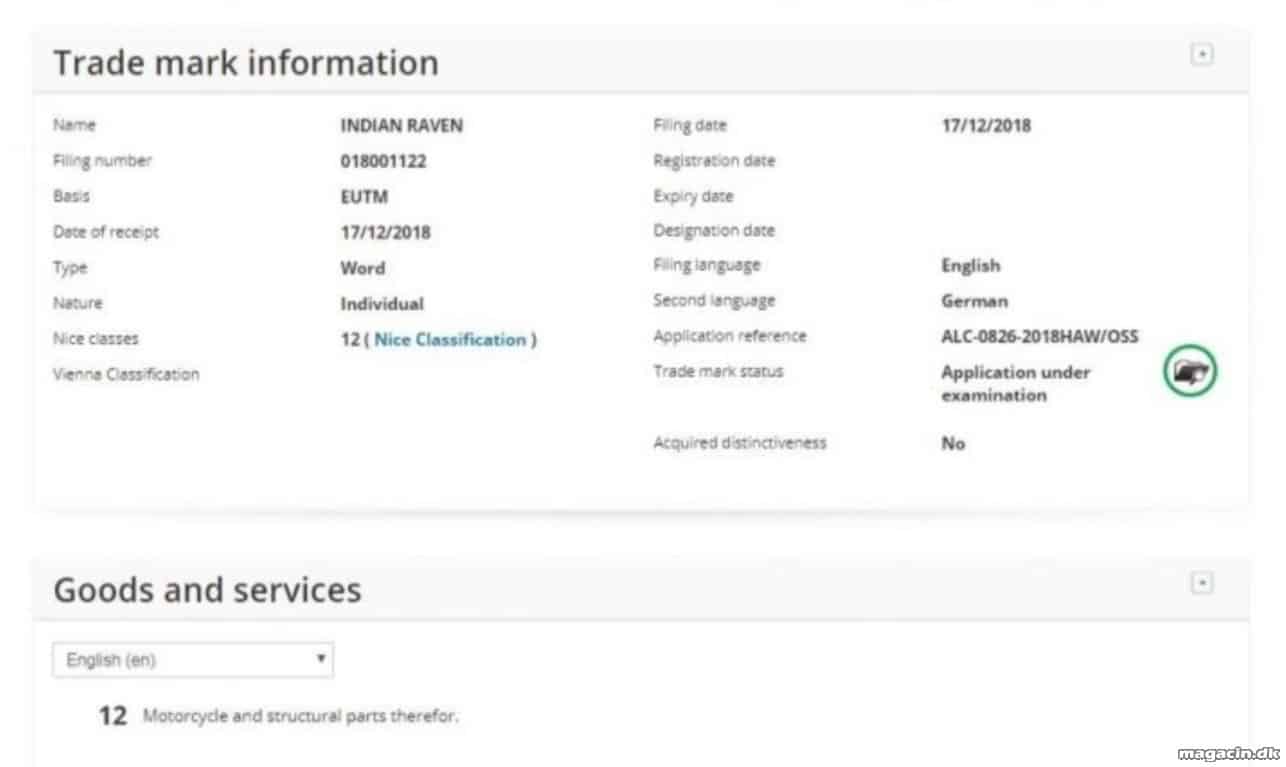The width and height of the screenshot is (1286, 767).
Task: Open the Nice Classification link
Action: click(449, 339)
